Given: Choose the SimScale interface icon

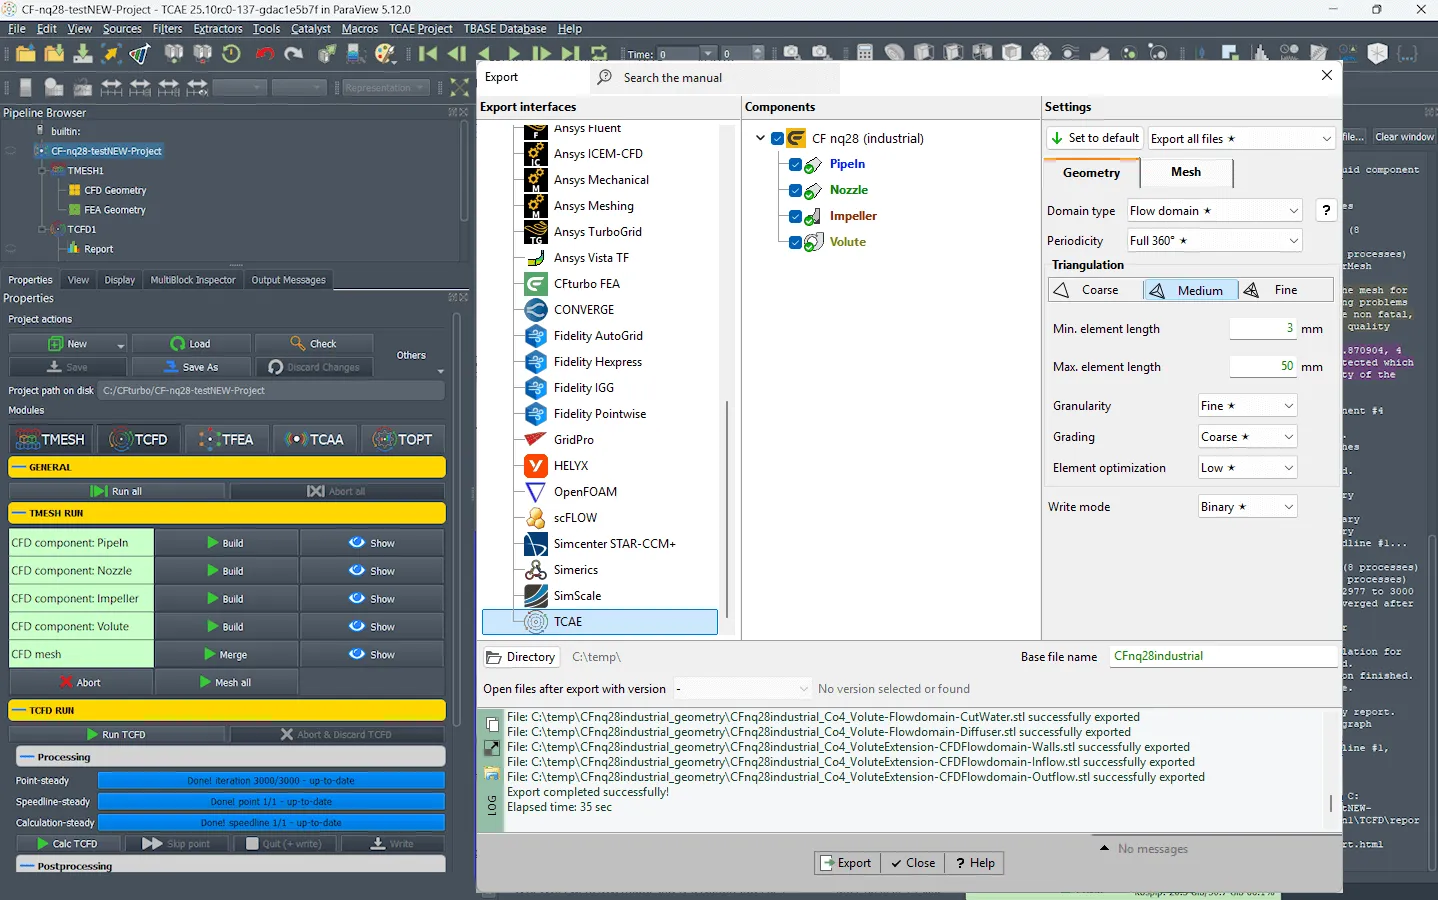Looking at the screenshot, I should click(536, 596).
